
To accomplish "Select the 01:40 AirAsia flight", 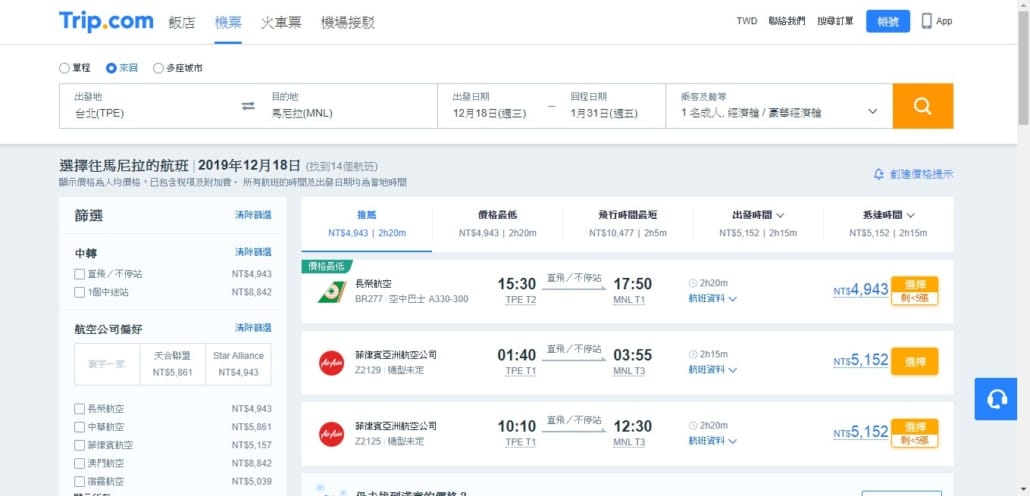I will (x=914, y=361).
